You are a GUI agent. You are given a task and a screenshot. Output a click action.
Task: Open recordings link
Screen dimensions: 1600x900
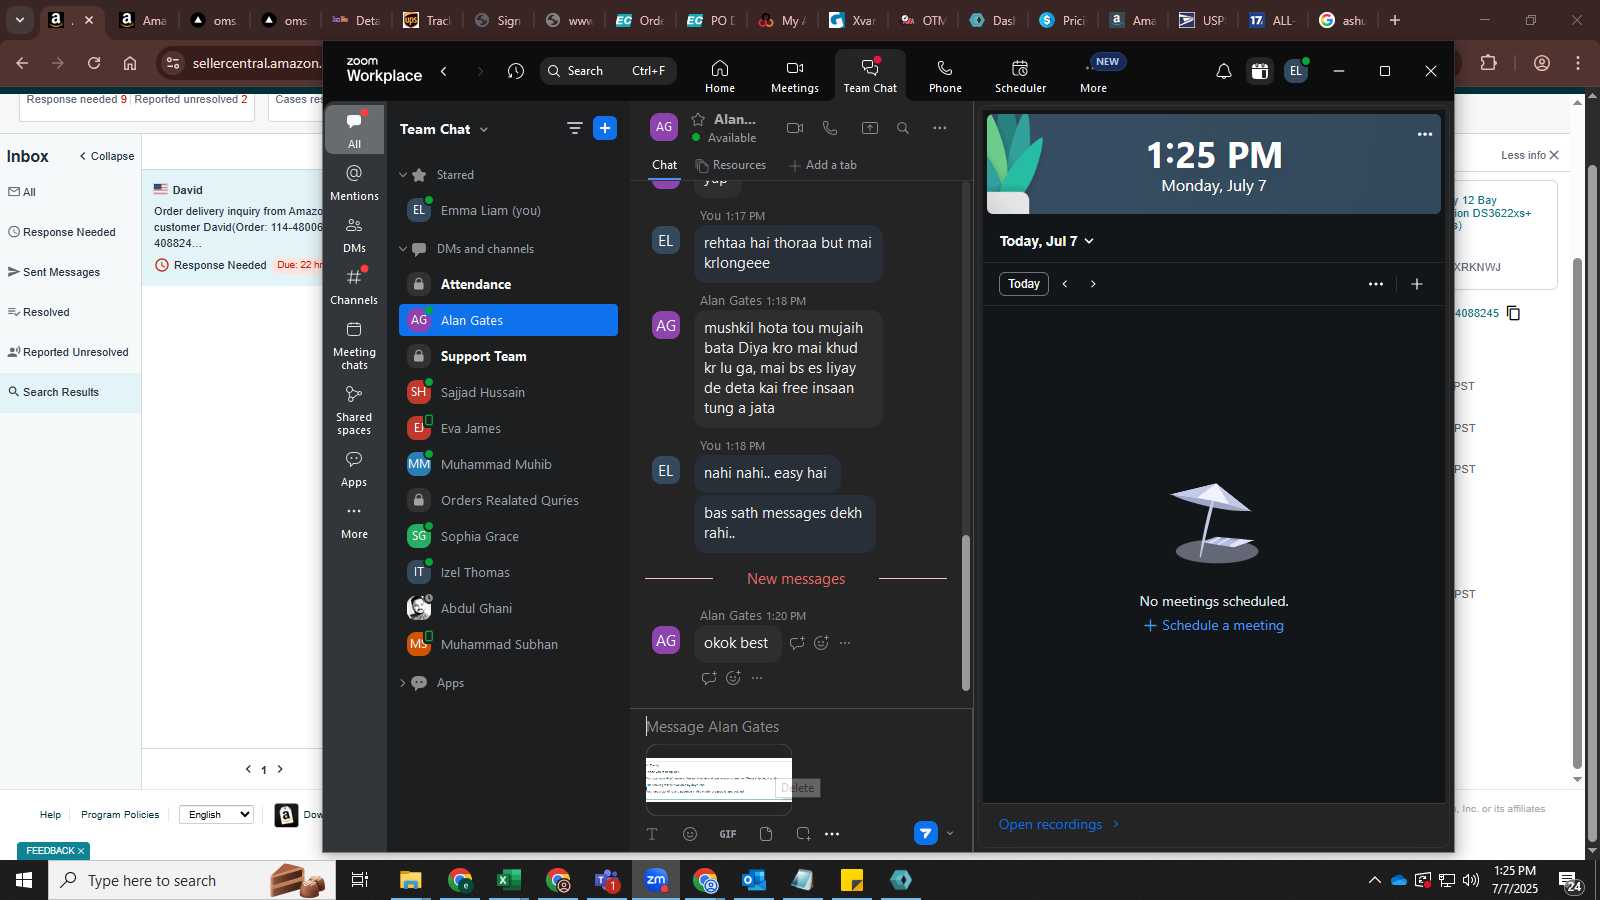(x=1059, y=824)
